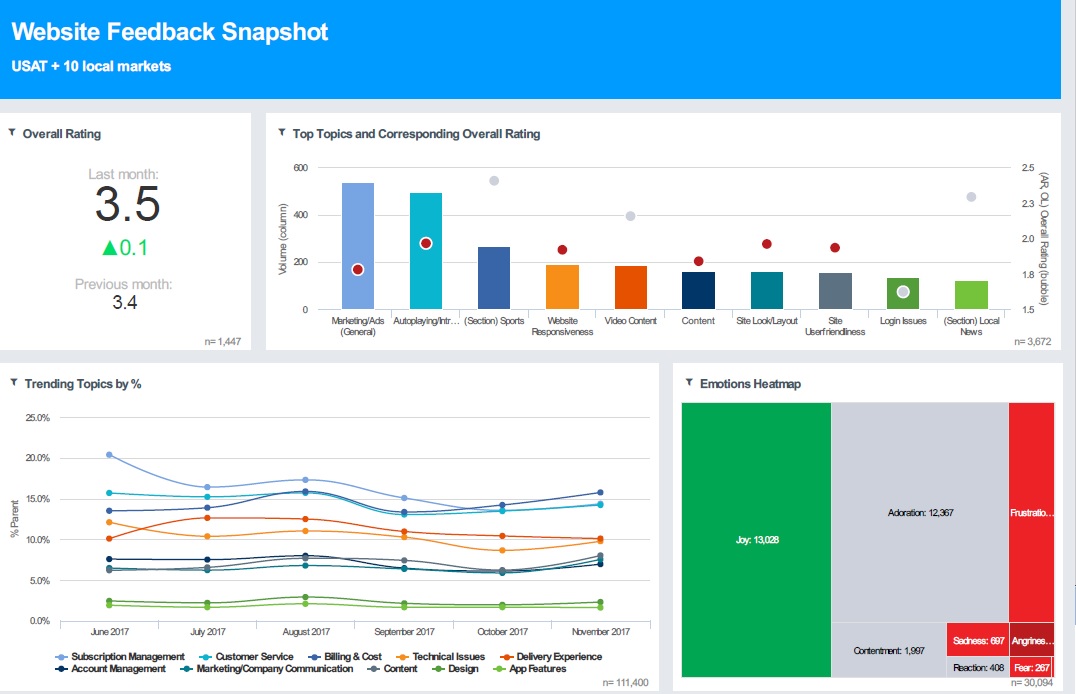Screen dimensions: 1076x694
Task: Toggle the Content legend entry
Action: pos(393,669)
